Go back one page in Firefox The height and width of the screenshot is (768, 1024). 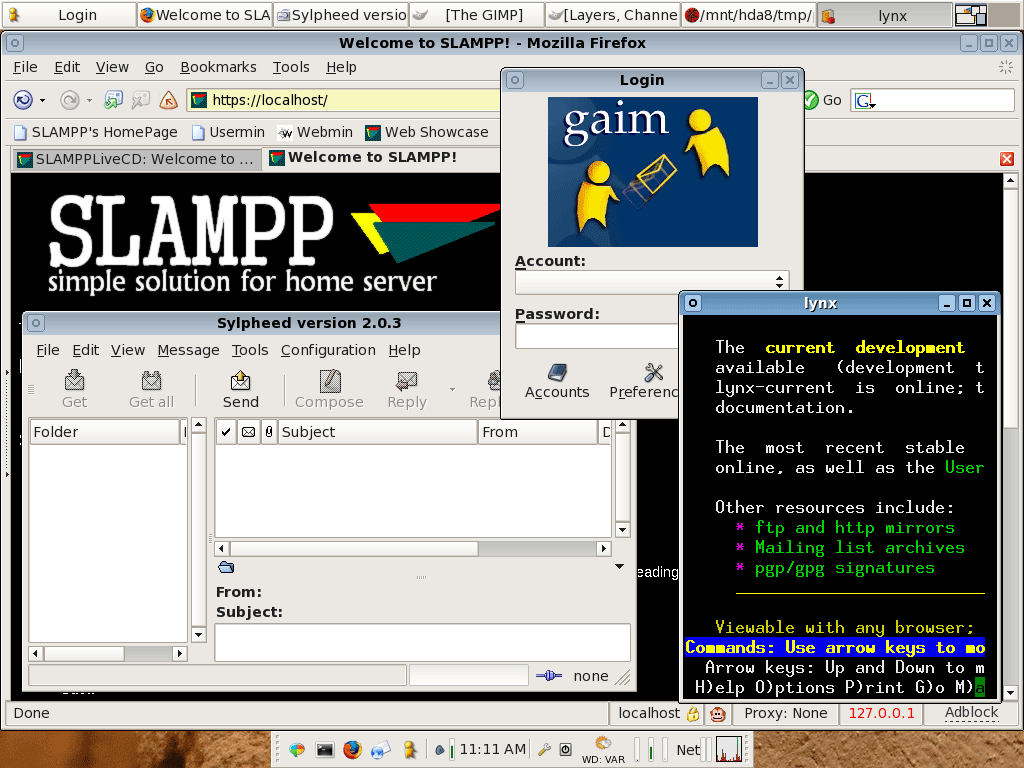click(x=23, y=100)
